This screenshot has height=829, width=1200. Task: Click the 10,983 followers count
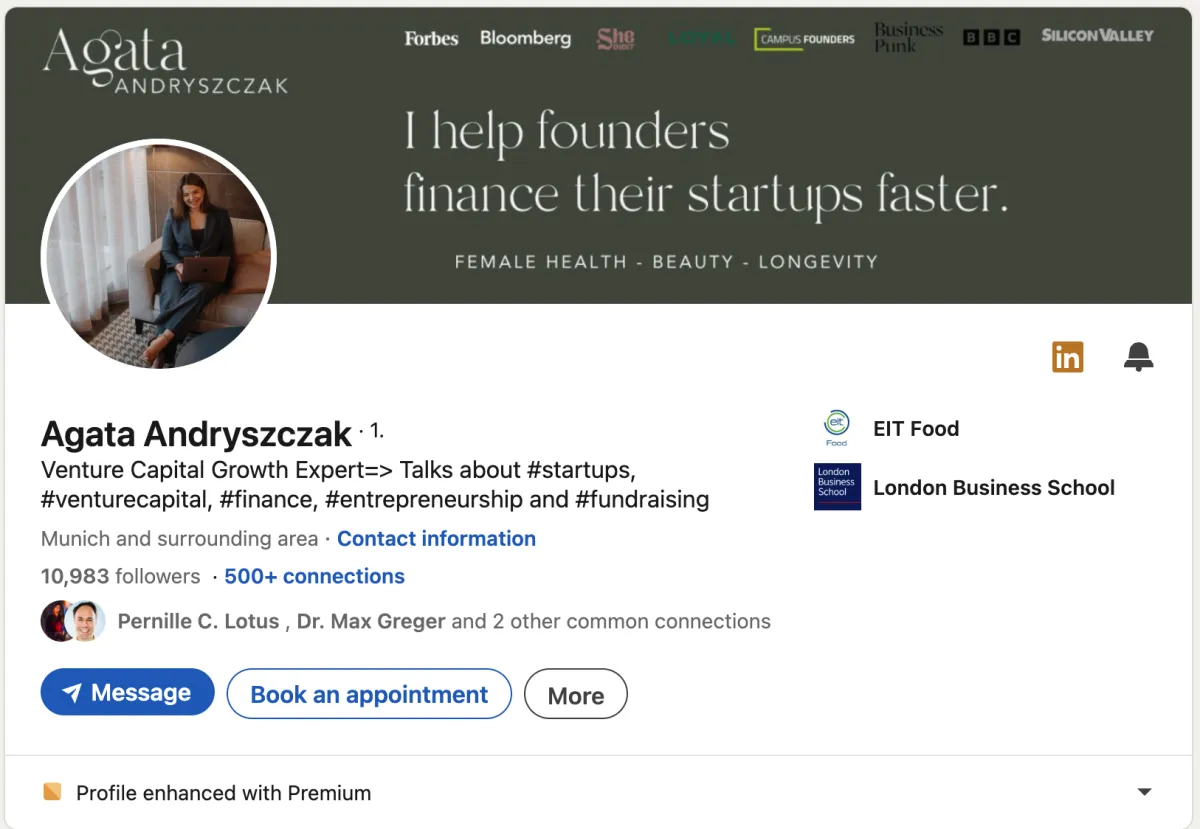click(120, 576)
